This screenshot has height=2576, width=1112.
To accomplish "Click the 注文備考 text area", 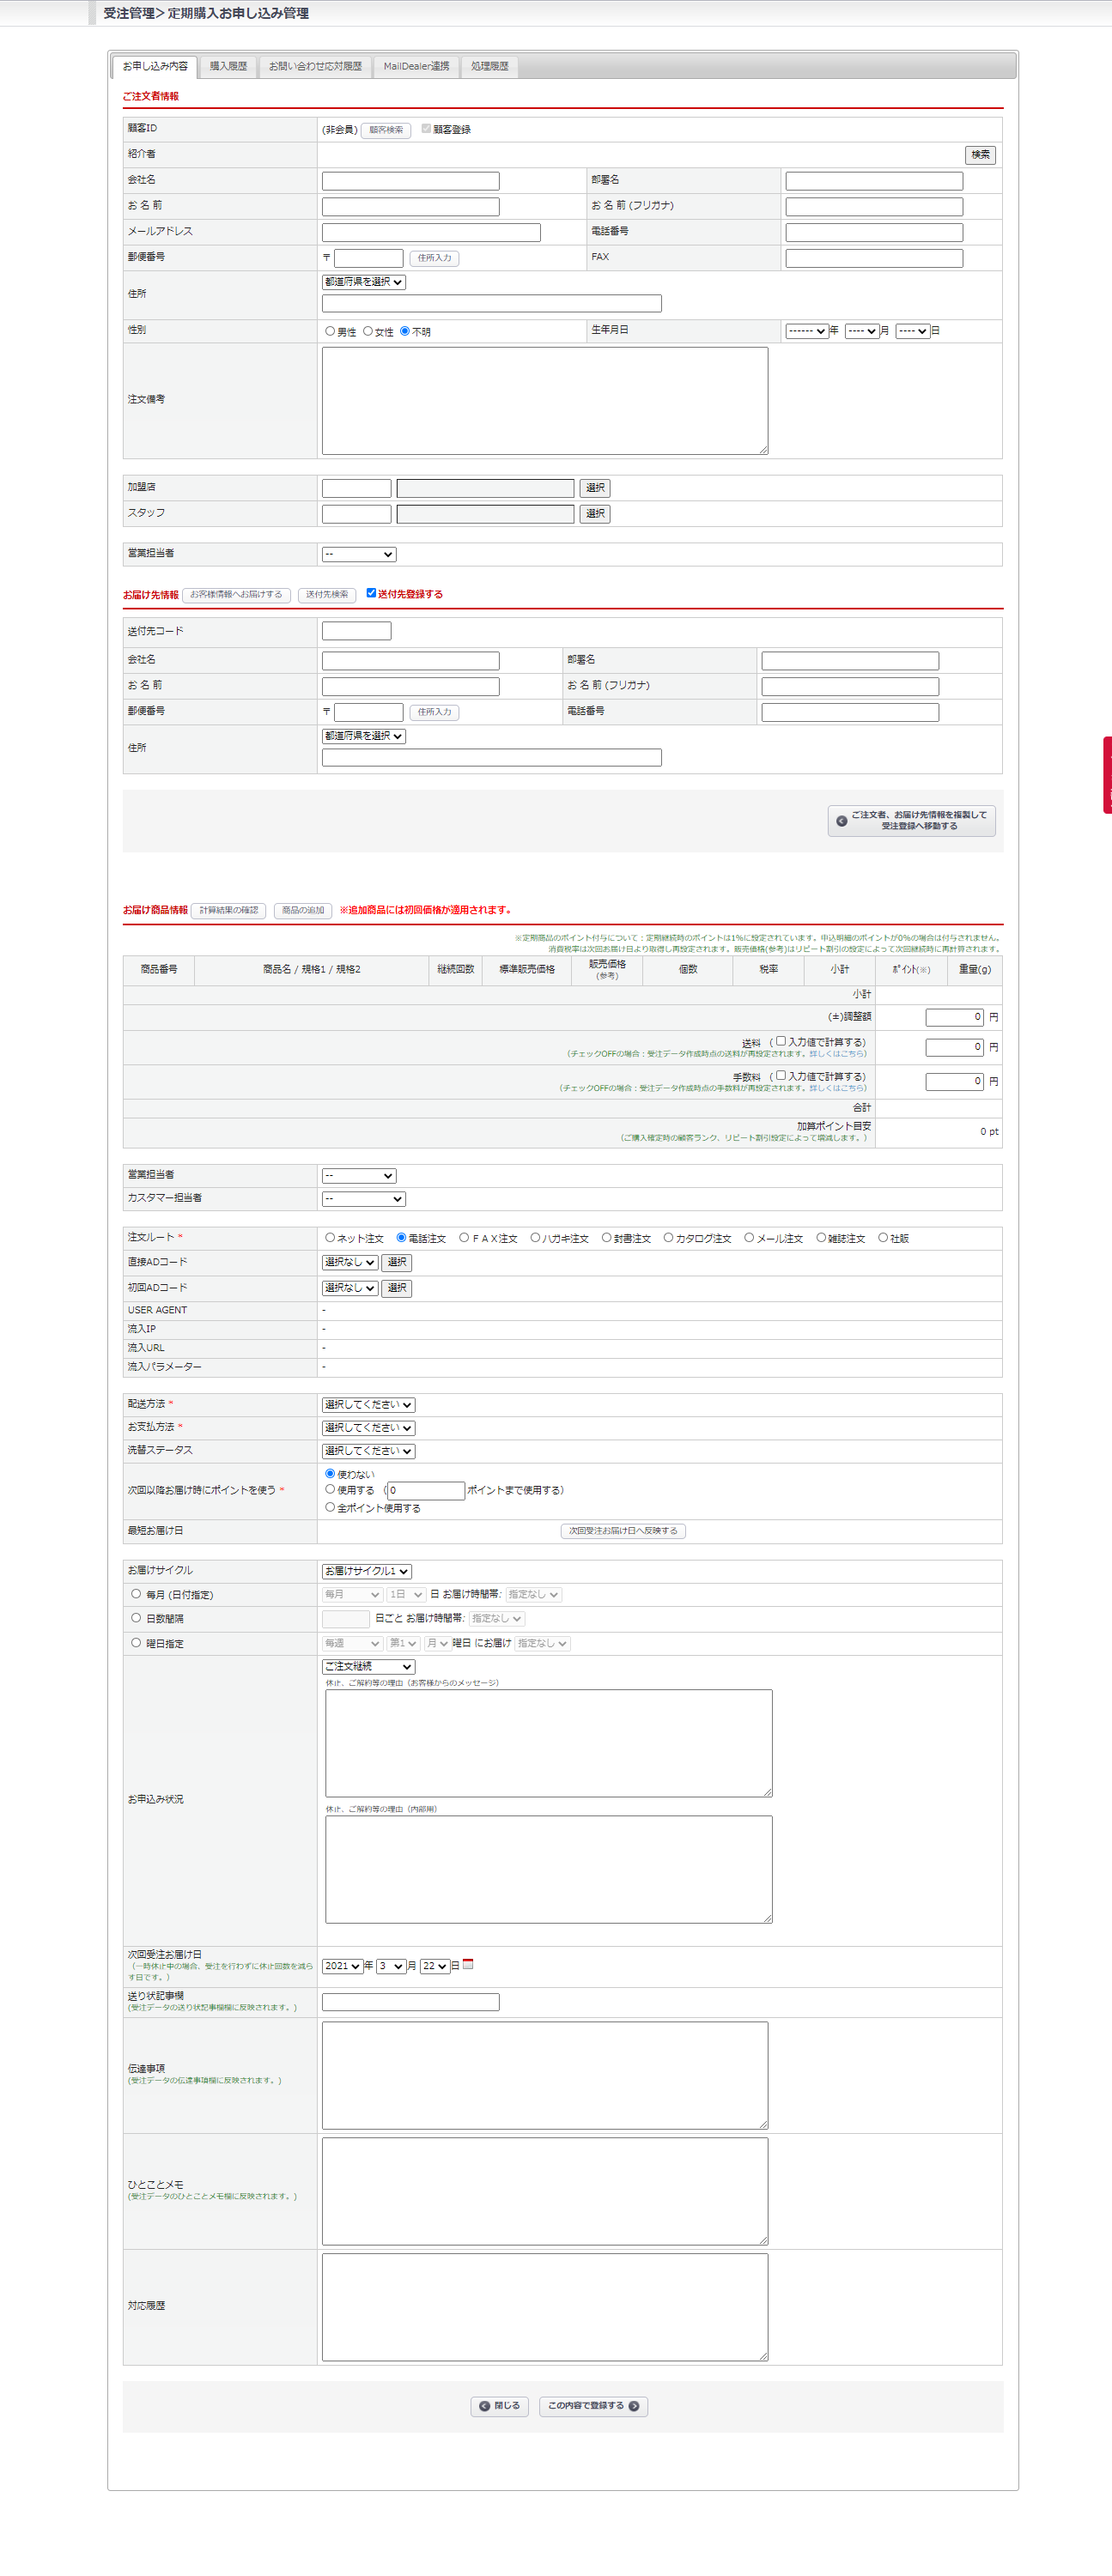I will pos(545,401).
